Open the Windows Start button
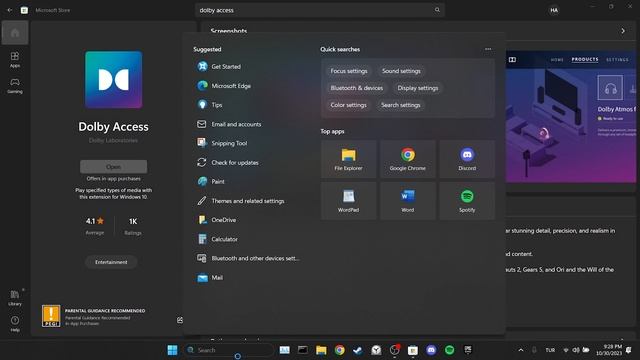Screen dimensions: 640x360 tap(173, 350)
